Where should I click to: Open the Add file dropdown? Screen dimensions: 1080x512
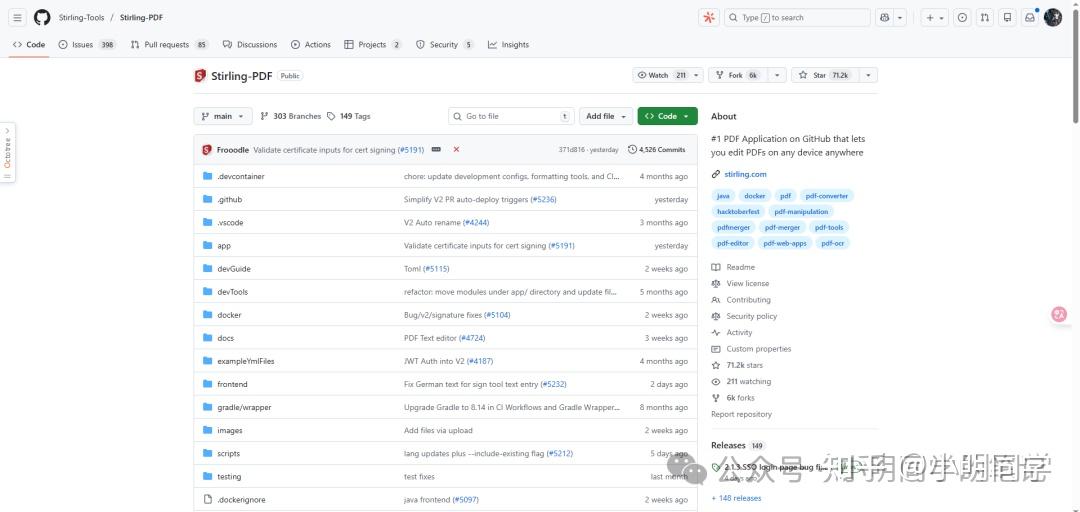click(606, 116)
